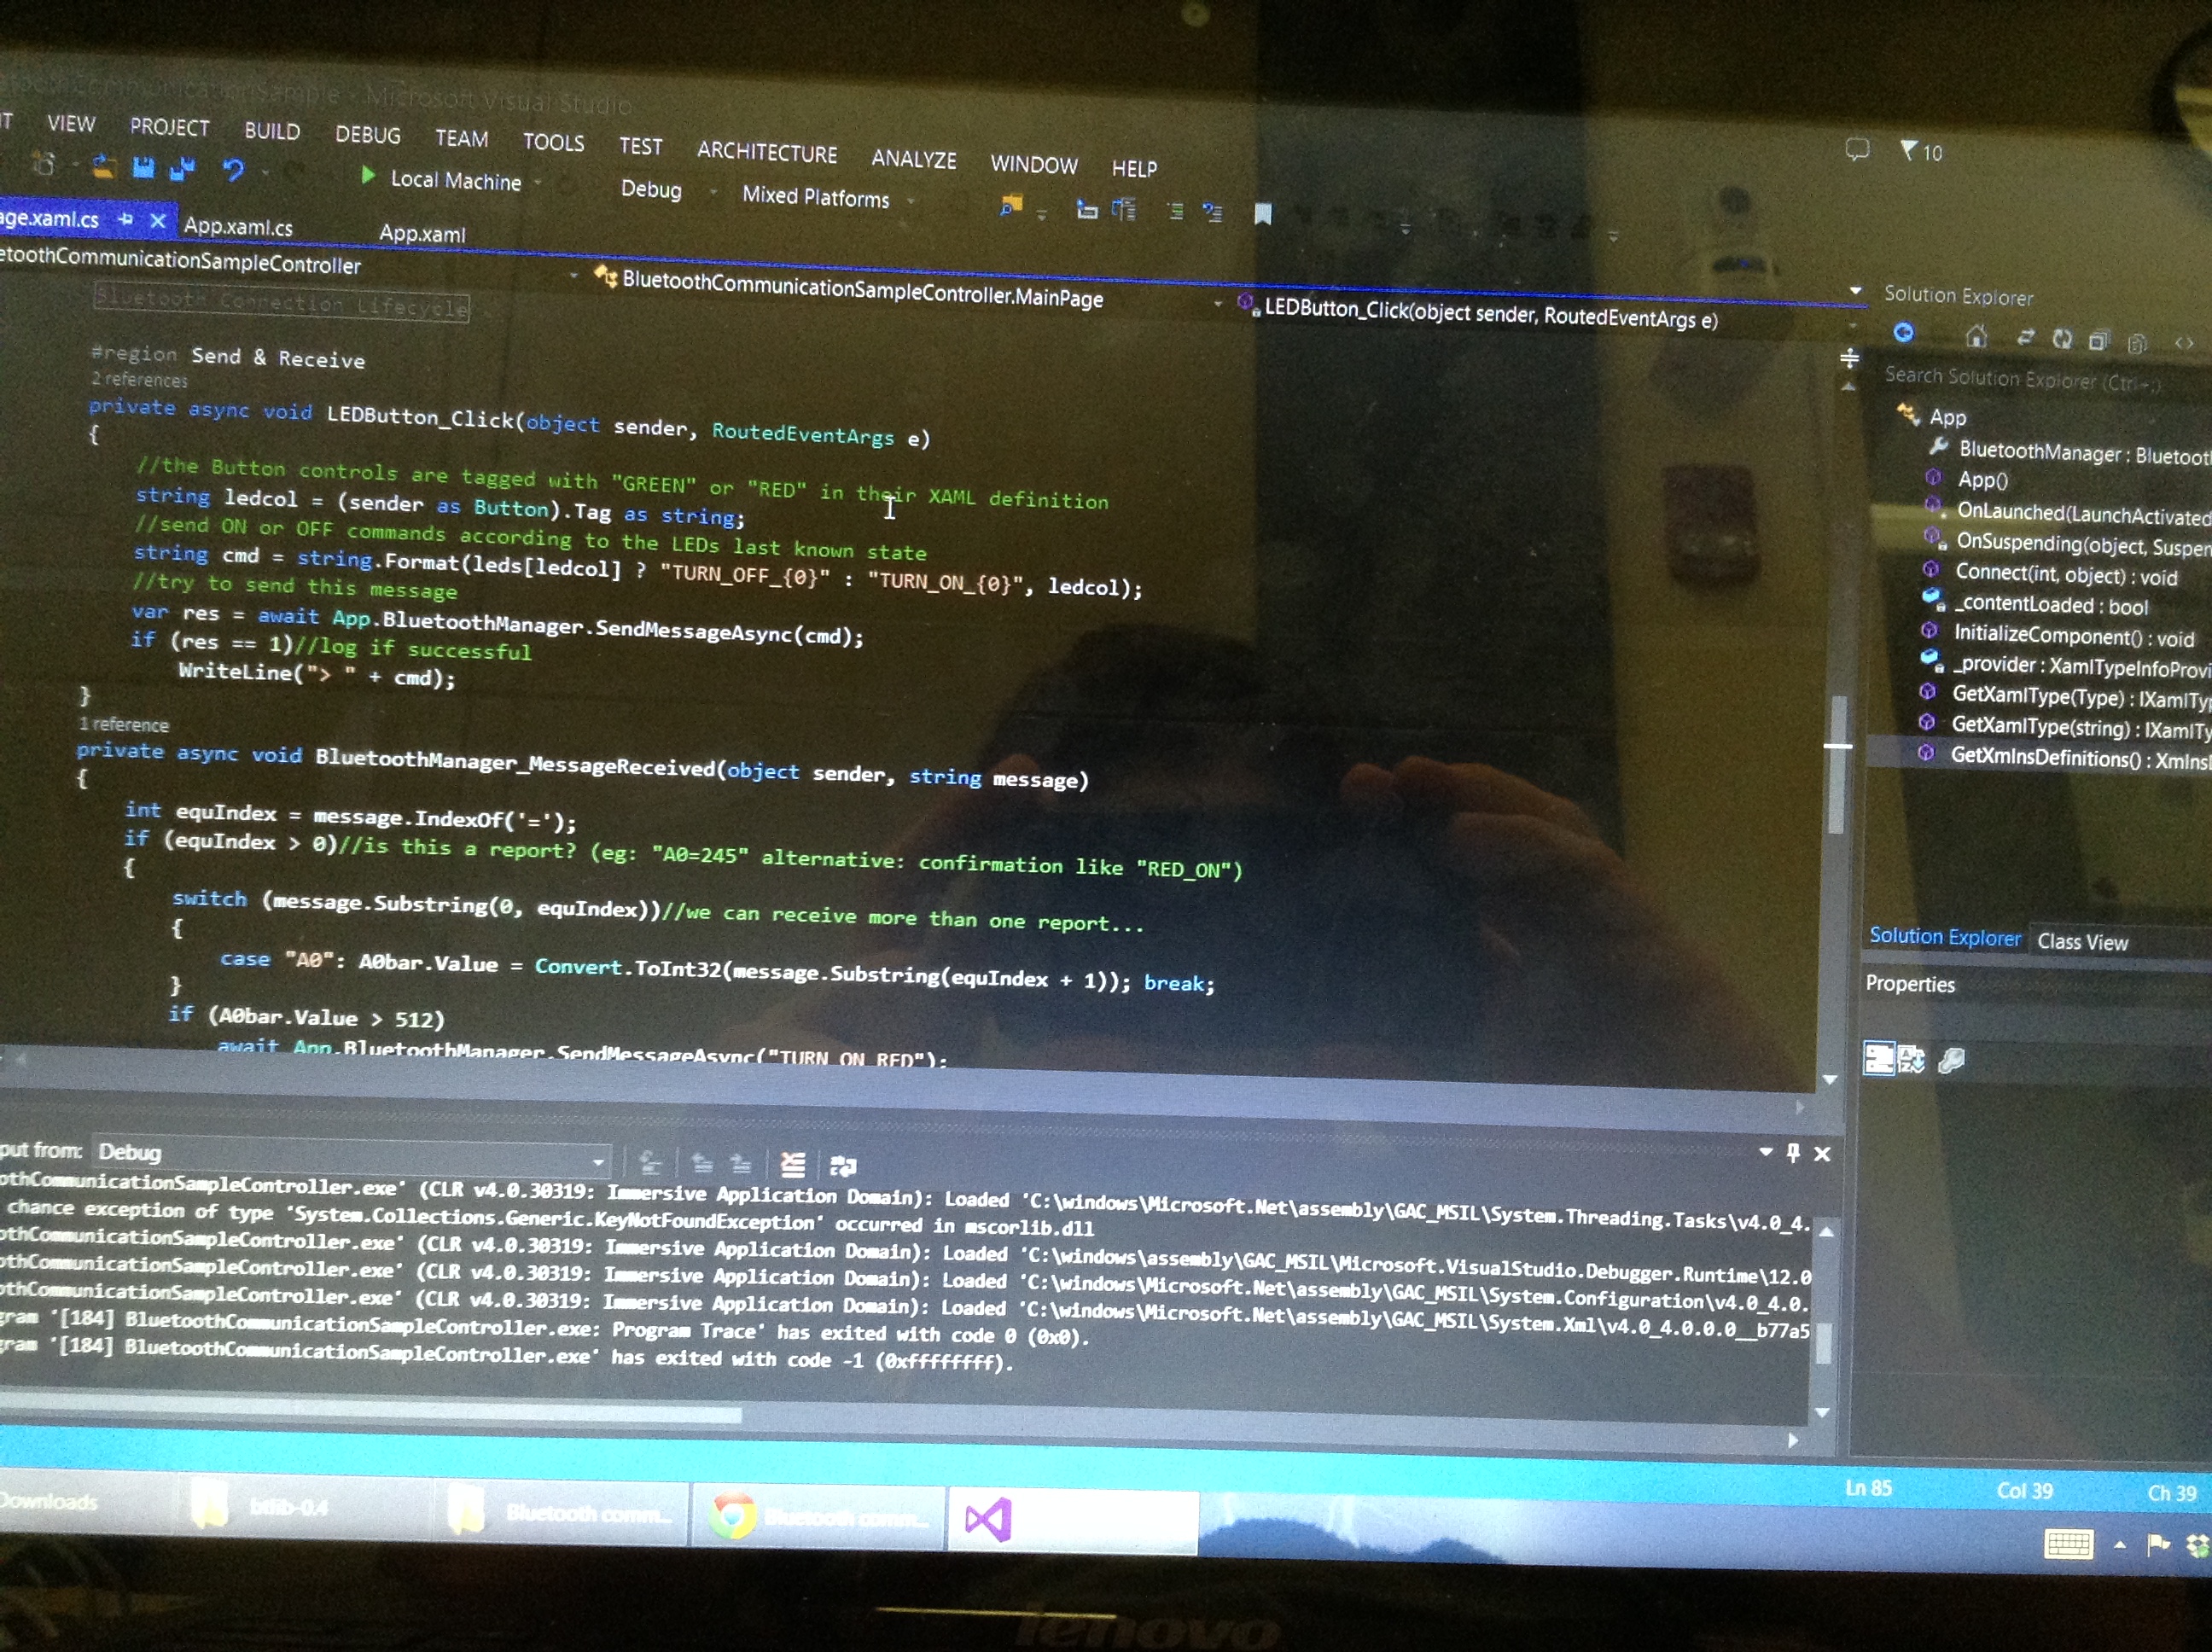Open the ARCHITECTURE menu

766,152
